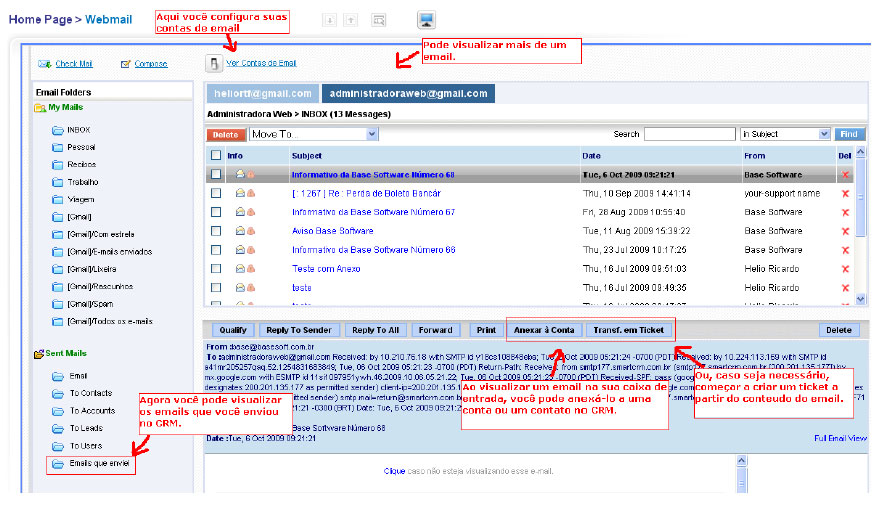Click the monitor icon in top toolbar
This screenshot has height=508, width=874.
426,20
